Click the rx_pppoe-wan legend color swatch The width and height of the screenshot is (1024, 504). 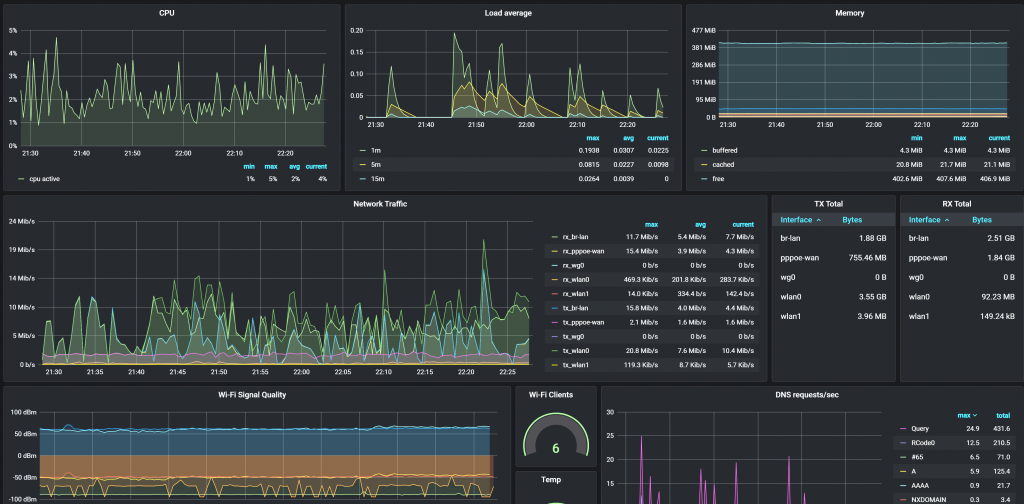click(555, 251)
